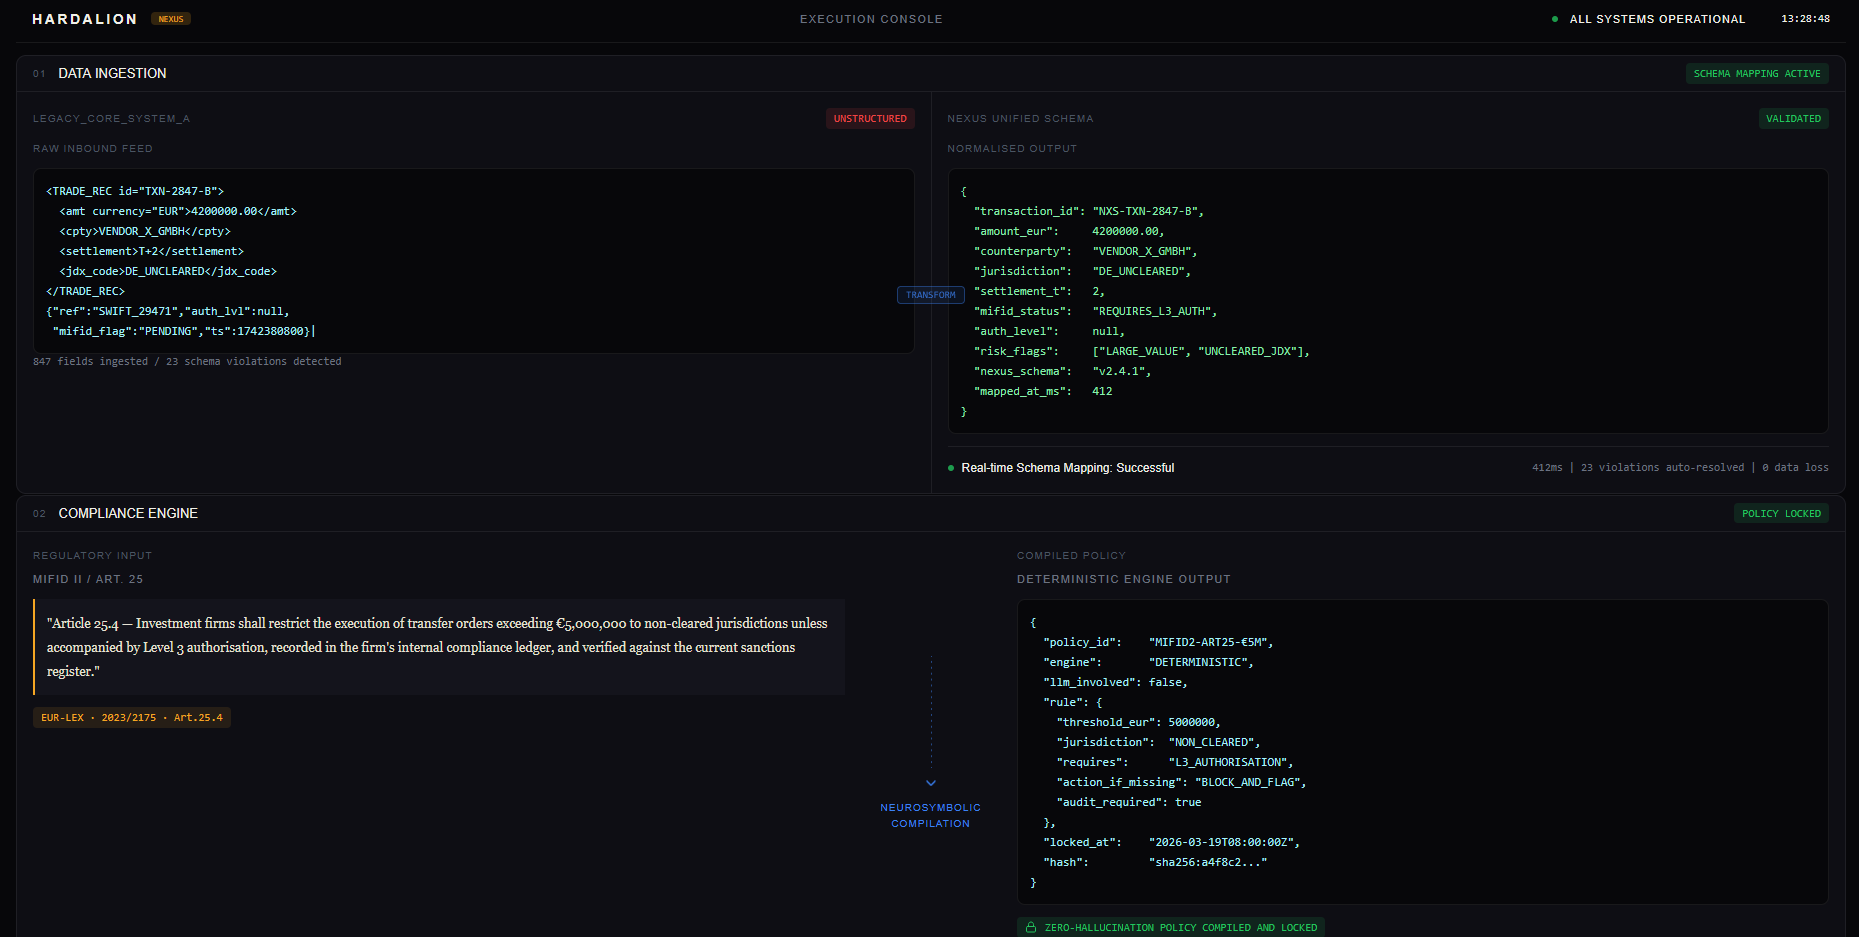This screenshot has height=937, width=1859.
Task: Click the REGULATORY INPUT label
Action: [93, 556]
